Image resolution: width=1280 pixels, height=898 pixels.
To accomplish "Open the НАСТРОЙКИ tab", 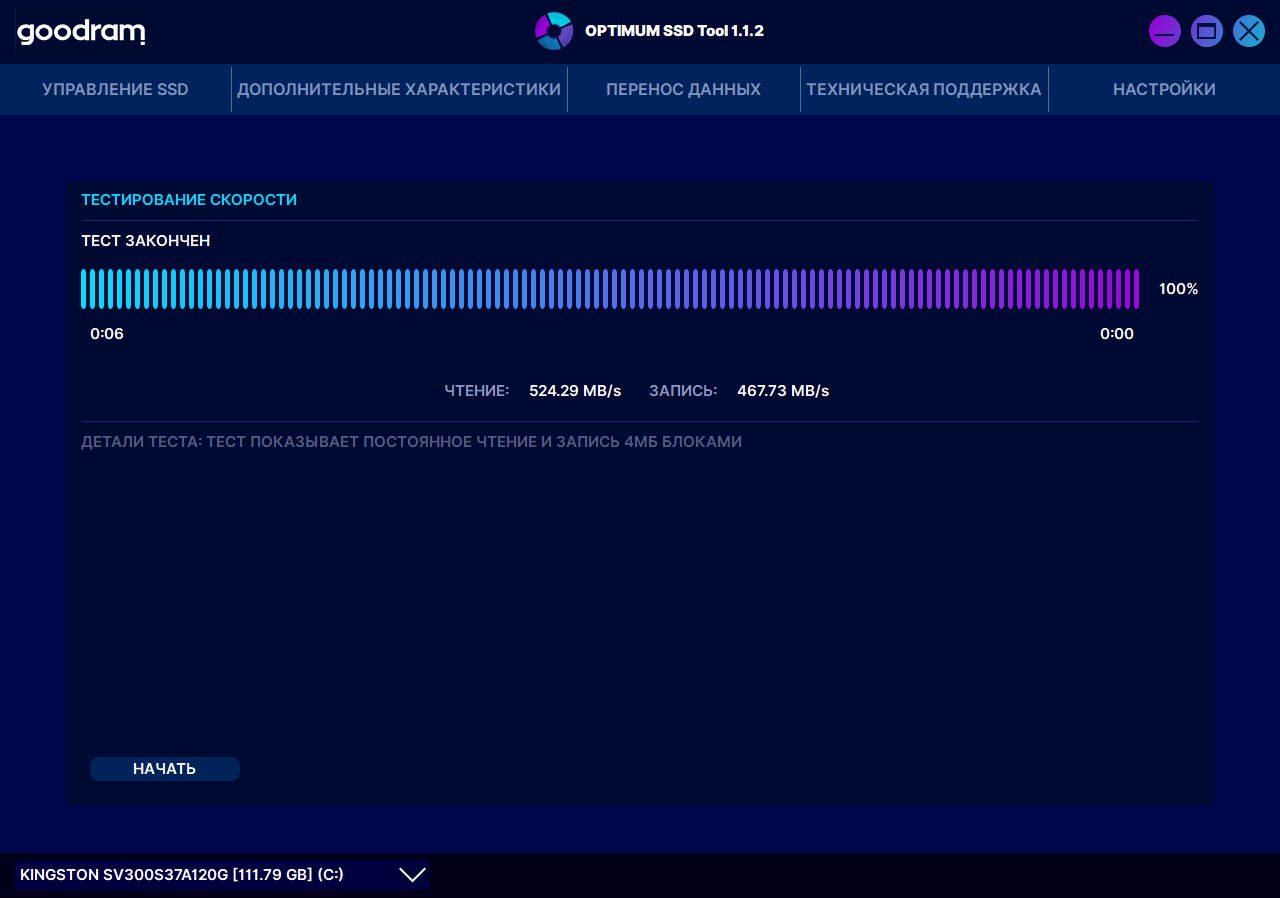I will click(1164, 90).
